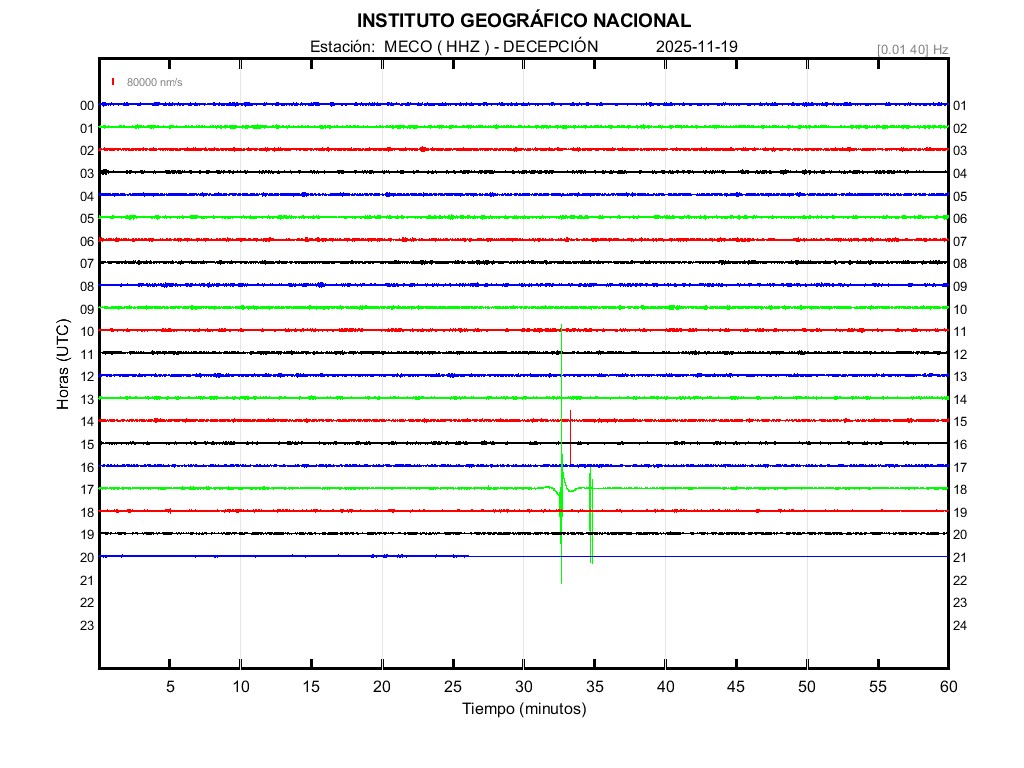Click the [0.01 40] Hz filter label

912,49
